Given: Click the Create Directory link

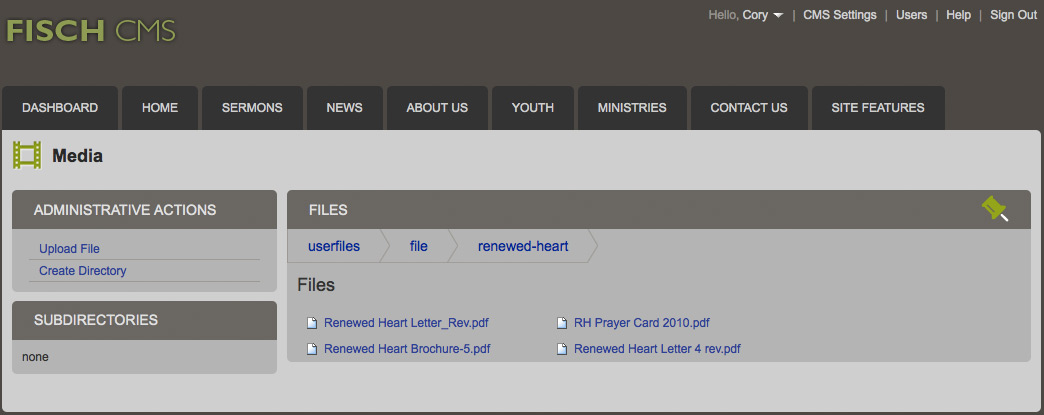Looking at the screenshot, I should (x=83, y=270).
